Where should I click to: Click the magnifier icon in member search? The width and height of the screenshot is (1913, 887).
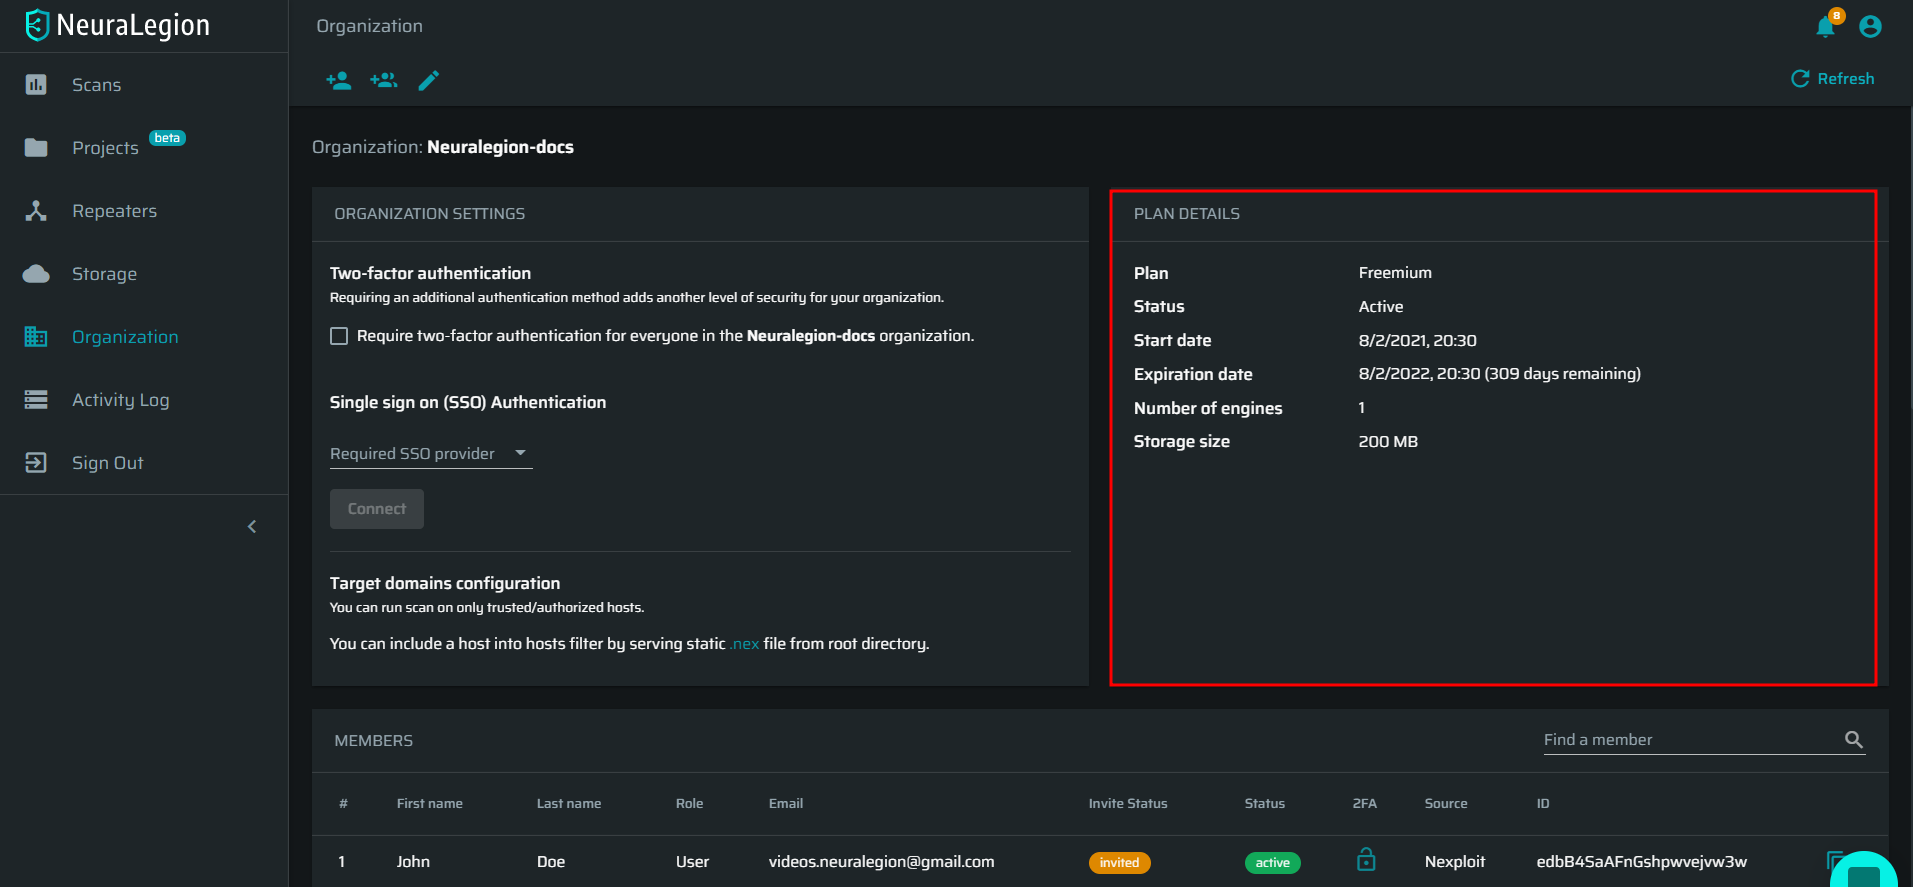point(1854,740)
